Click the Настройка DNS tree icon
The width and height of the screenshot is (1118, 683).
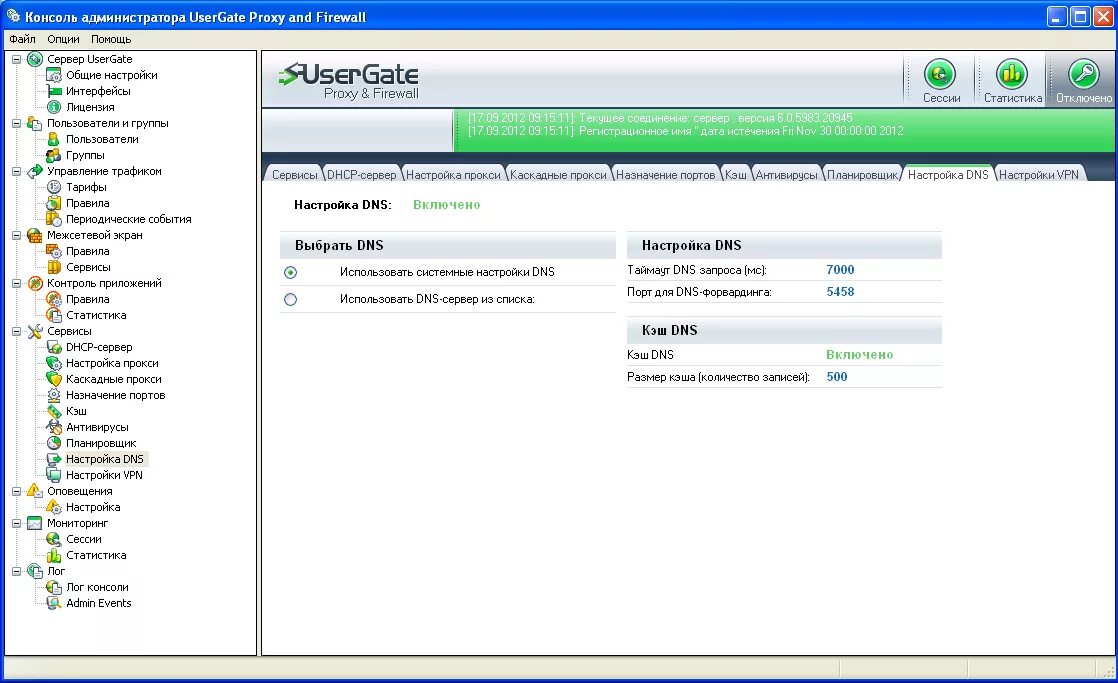[x=53, y=459]
